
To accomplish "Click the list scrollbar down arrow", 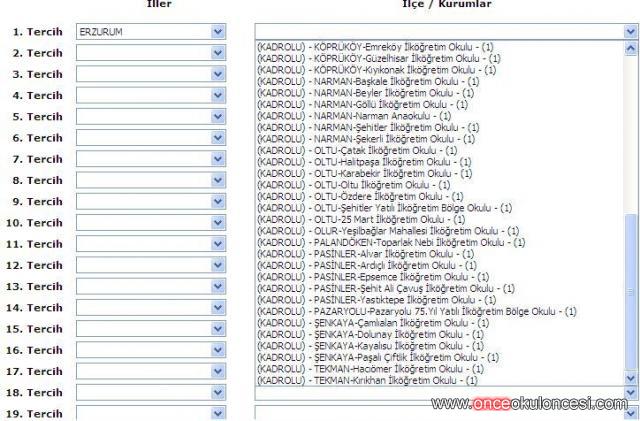I will [631, 379].
